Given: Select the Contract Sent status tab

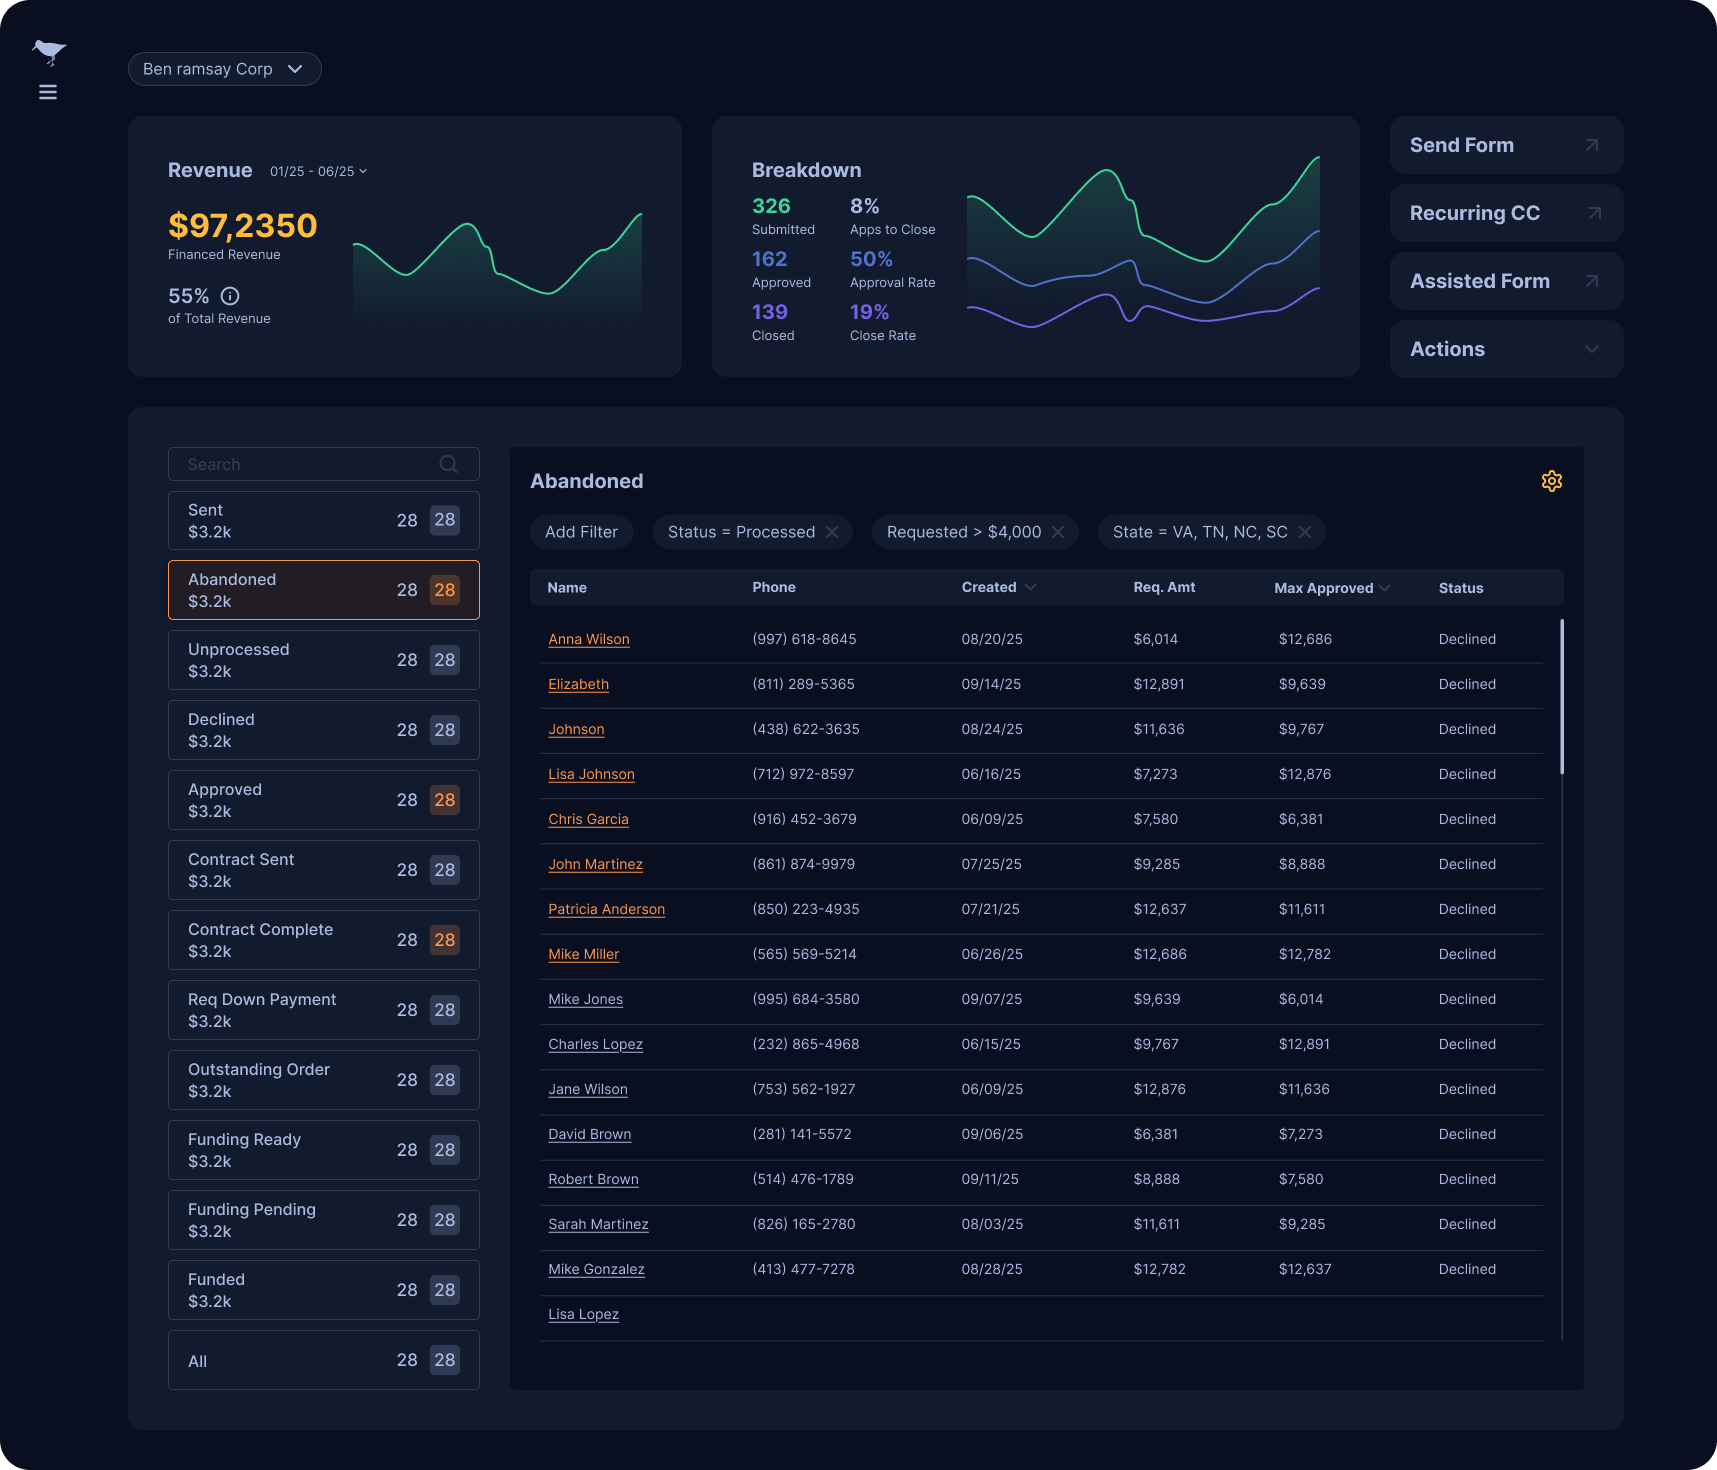Looking at the screenshot, I should click(324, 870).
